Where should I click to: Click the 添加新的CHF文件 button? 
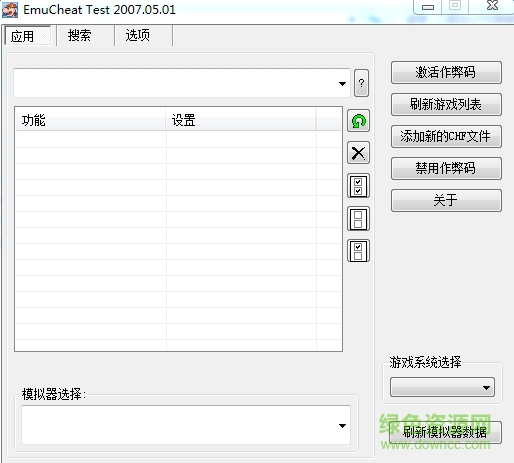(446, 136)
